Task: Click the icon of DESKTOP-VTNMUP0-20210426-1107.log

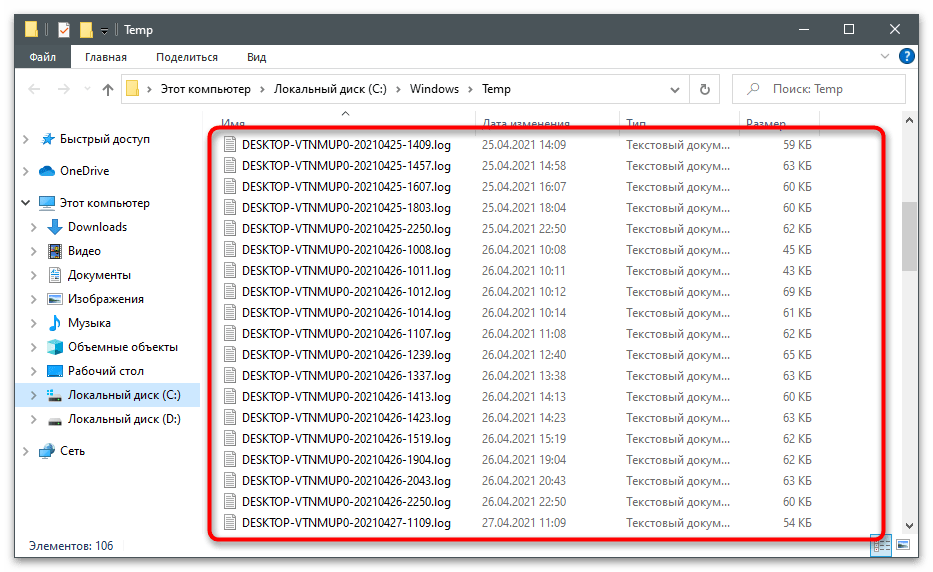Action: (230, 334)
